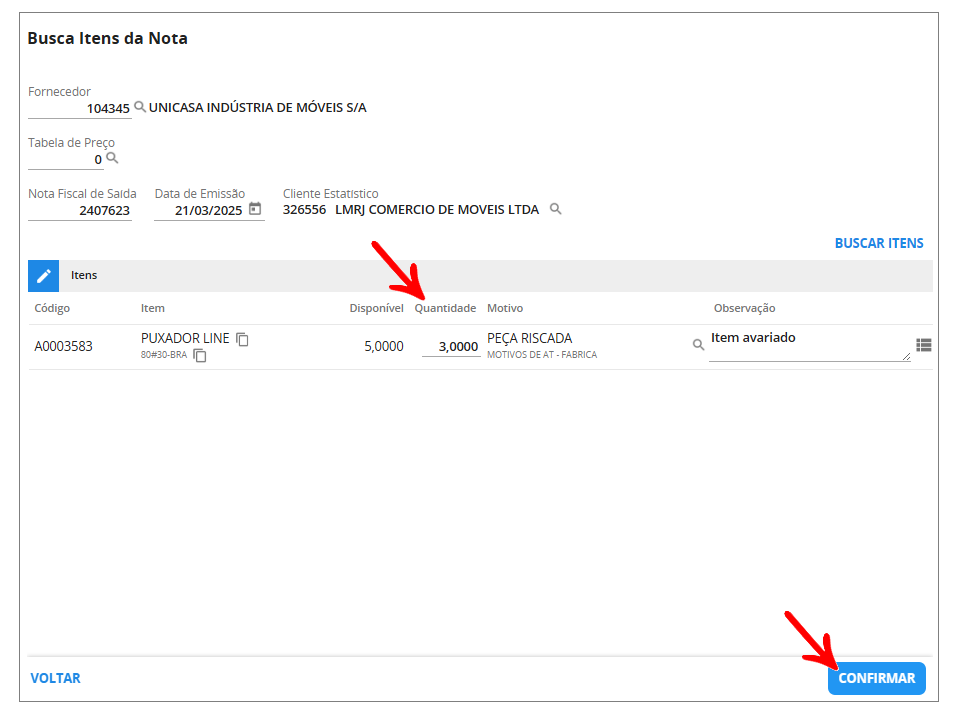Click the Tabela de Preço search icon
Screen dimensions: 956x724
click(112, 158)
